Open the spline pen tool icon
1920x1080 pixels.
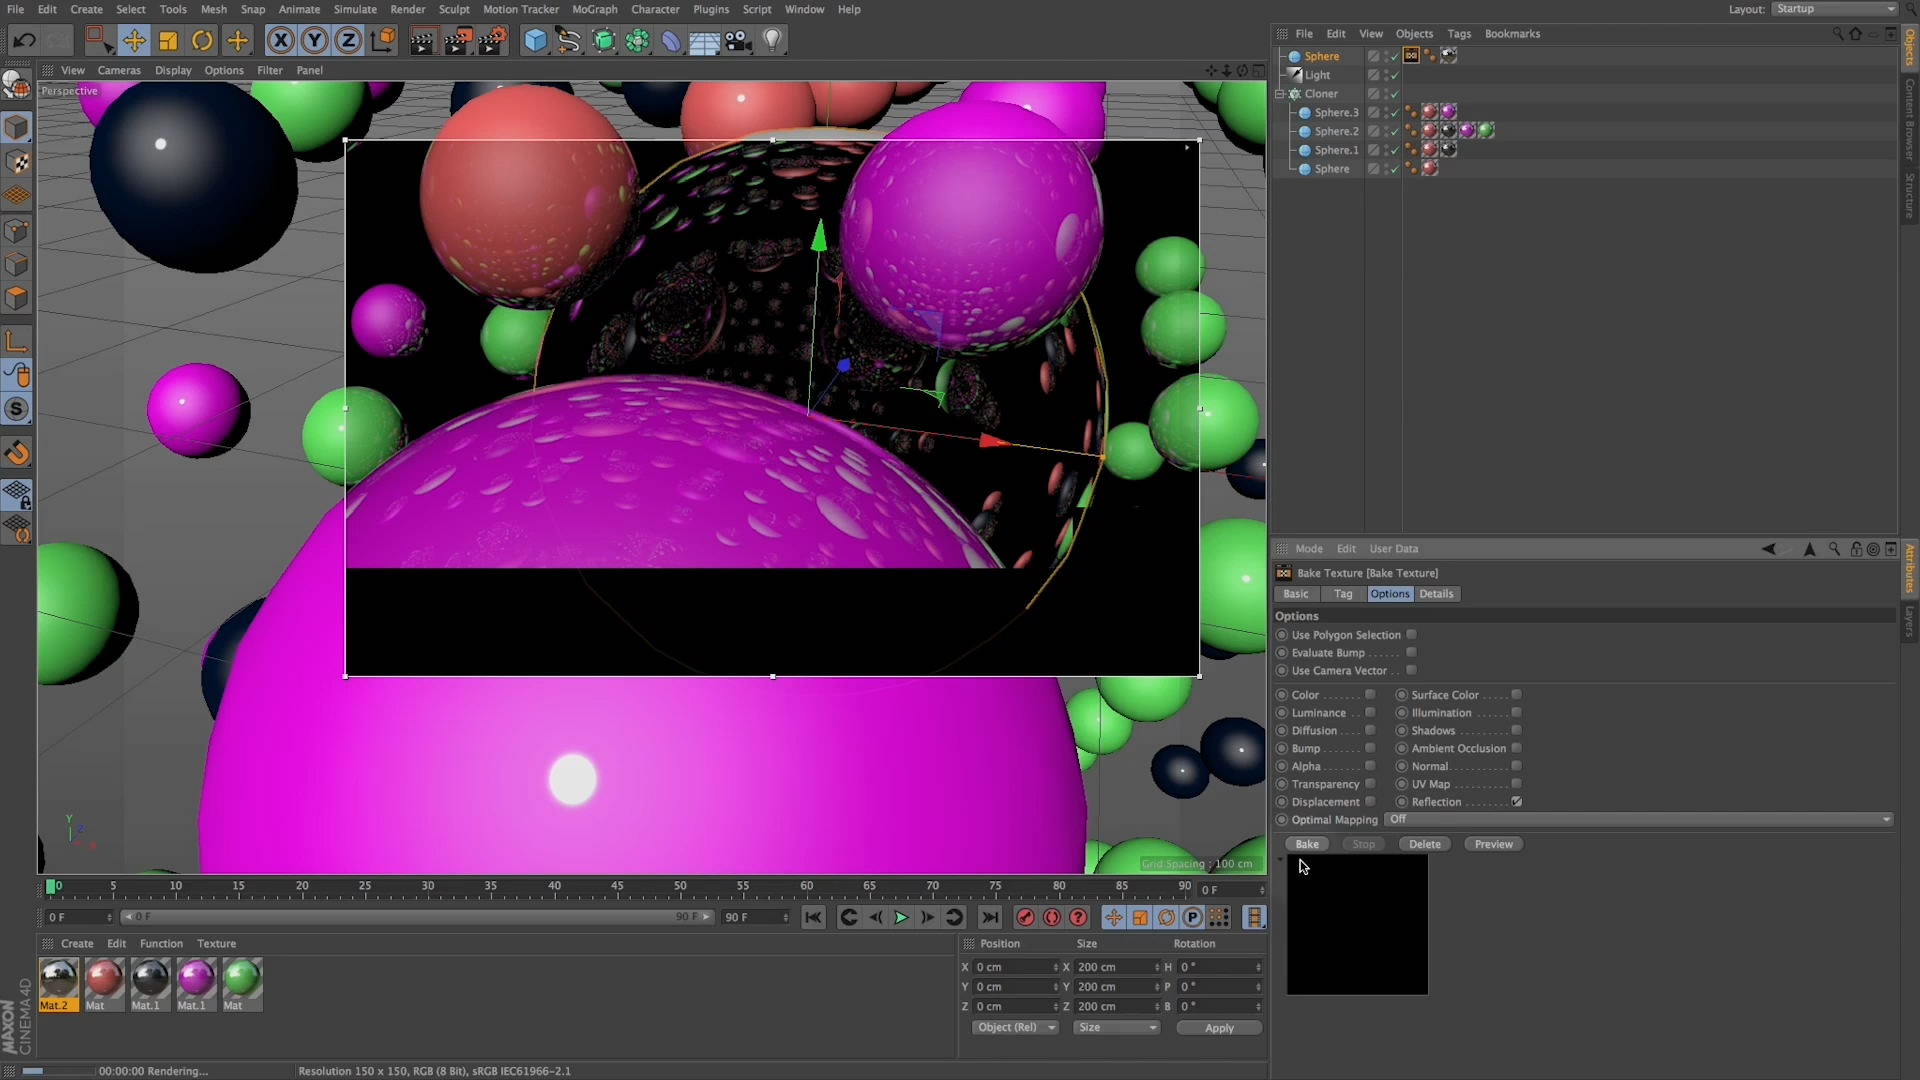pyautogui.click(x=569, y=40)
